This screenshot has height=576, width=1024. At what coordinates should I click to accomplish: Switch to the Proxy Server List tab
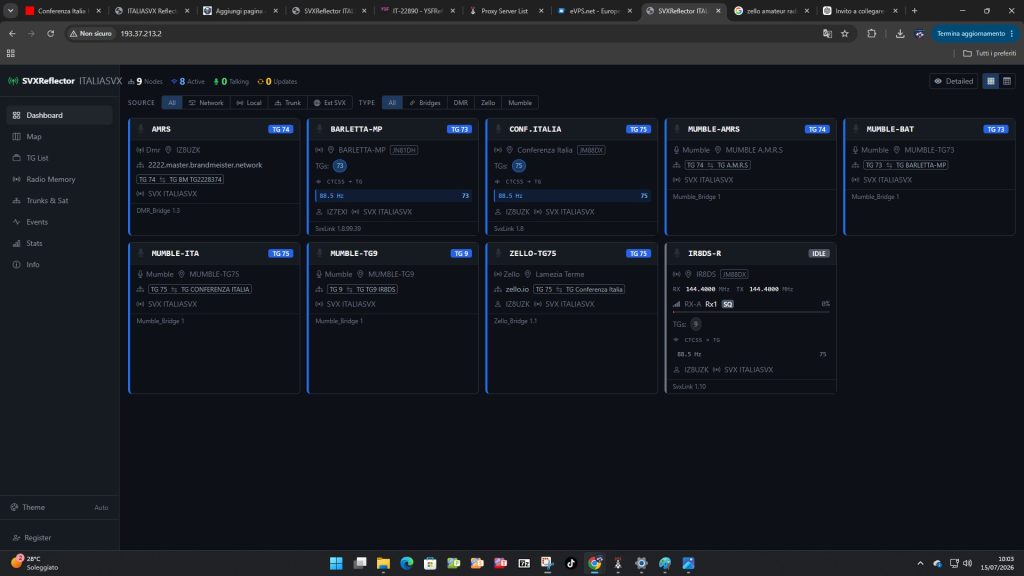point(504,11)
